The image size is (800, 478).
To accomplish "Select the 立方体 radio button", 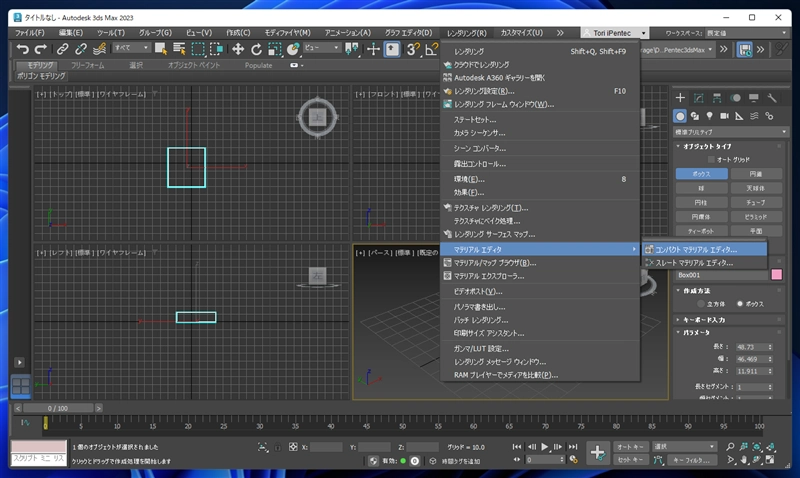I will (701, 304).
